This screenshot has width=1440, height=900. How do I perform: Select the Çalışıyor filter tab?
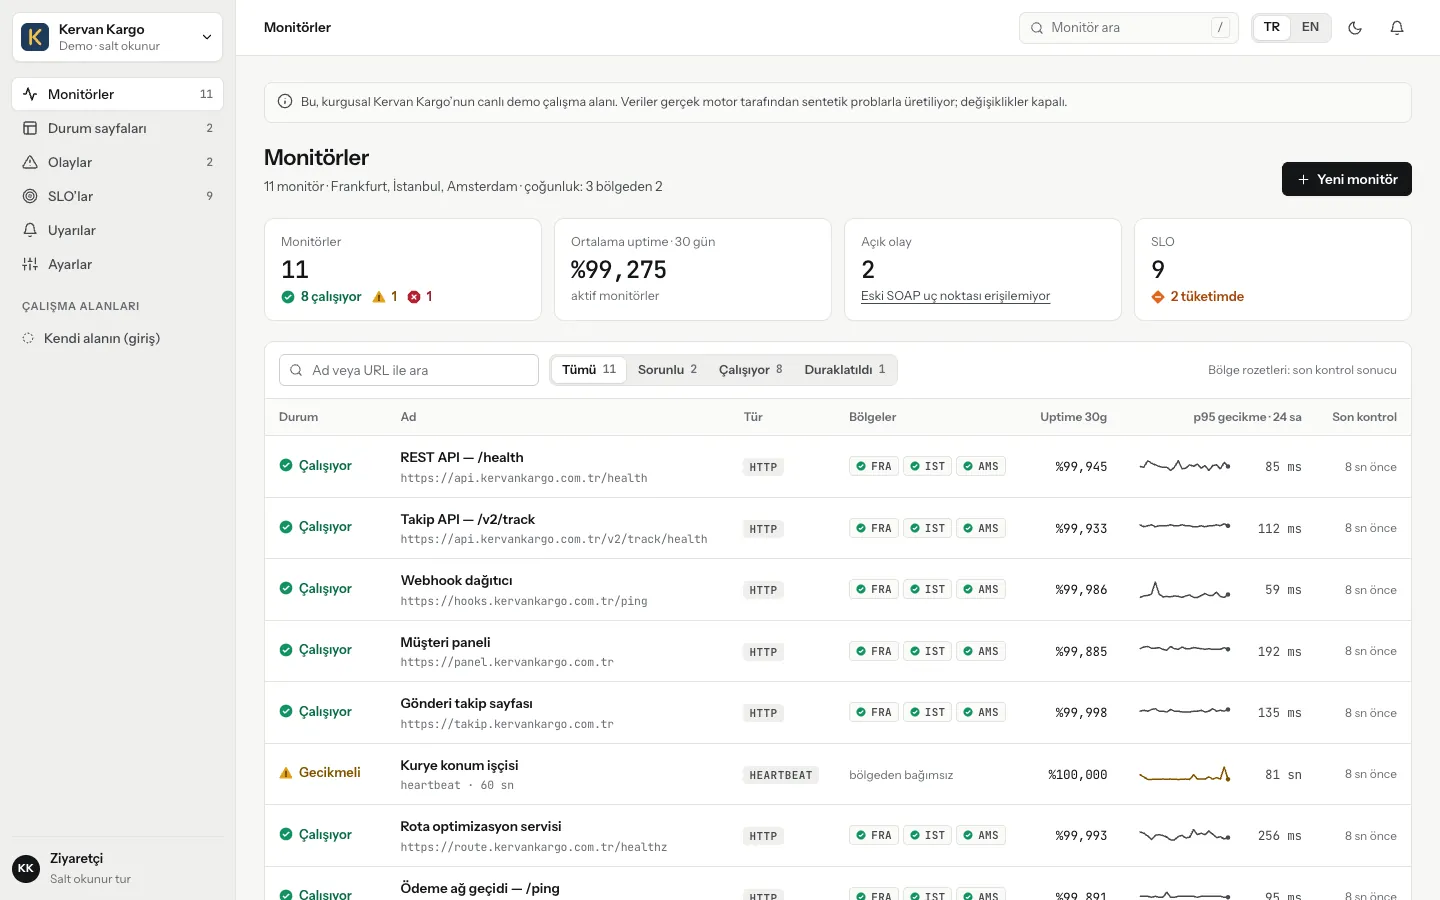click(x=750, y=370)
